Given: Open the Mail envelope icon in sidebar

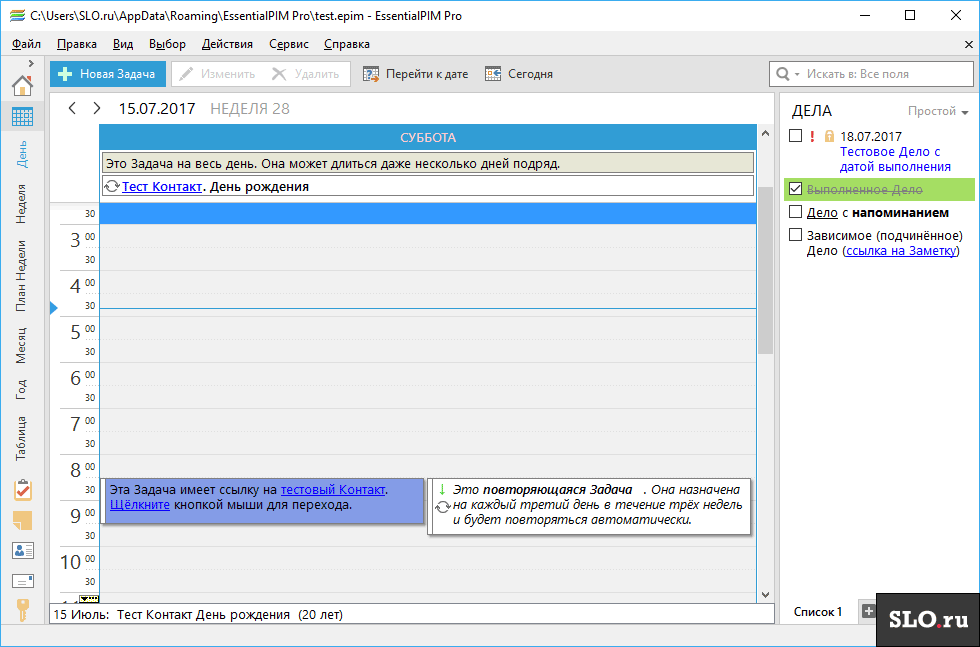Looking at the screenshot, I should click(x=22, y=581).
